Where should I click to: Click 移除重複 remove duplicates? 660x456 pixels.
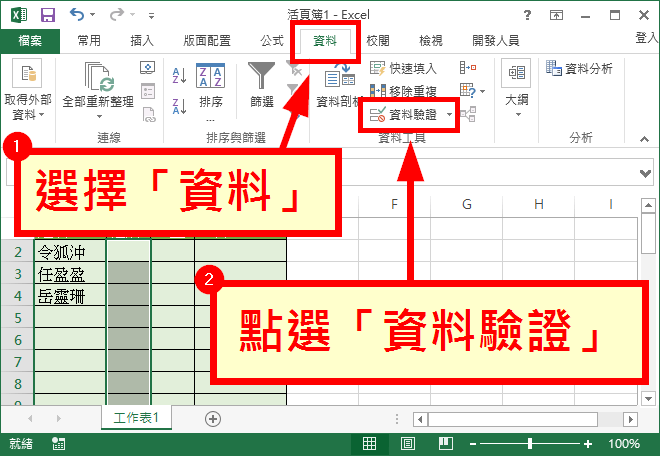pos(403,91)
